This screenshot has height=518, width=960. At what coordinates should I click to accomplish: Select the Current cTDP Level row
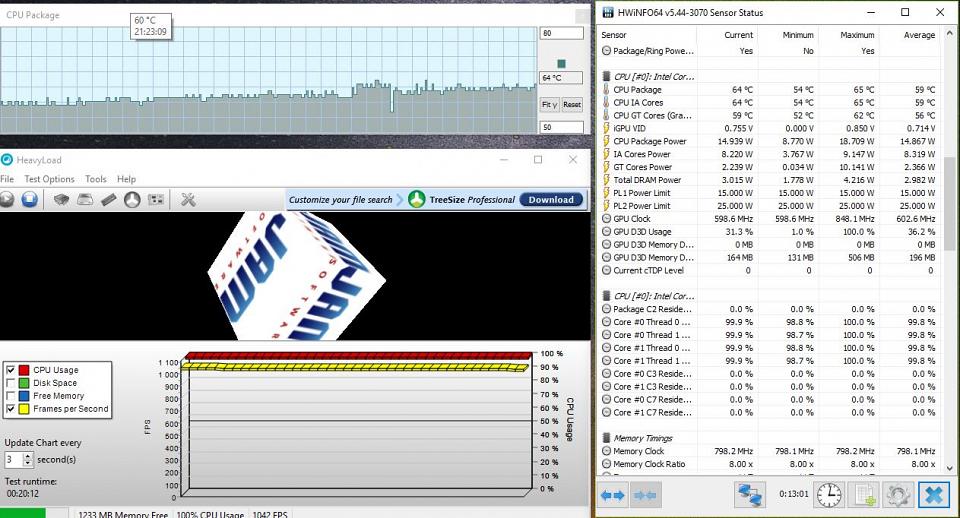tap(770, 270)
